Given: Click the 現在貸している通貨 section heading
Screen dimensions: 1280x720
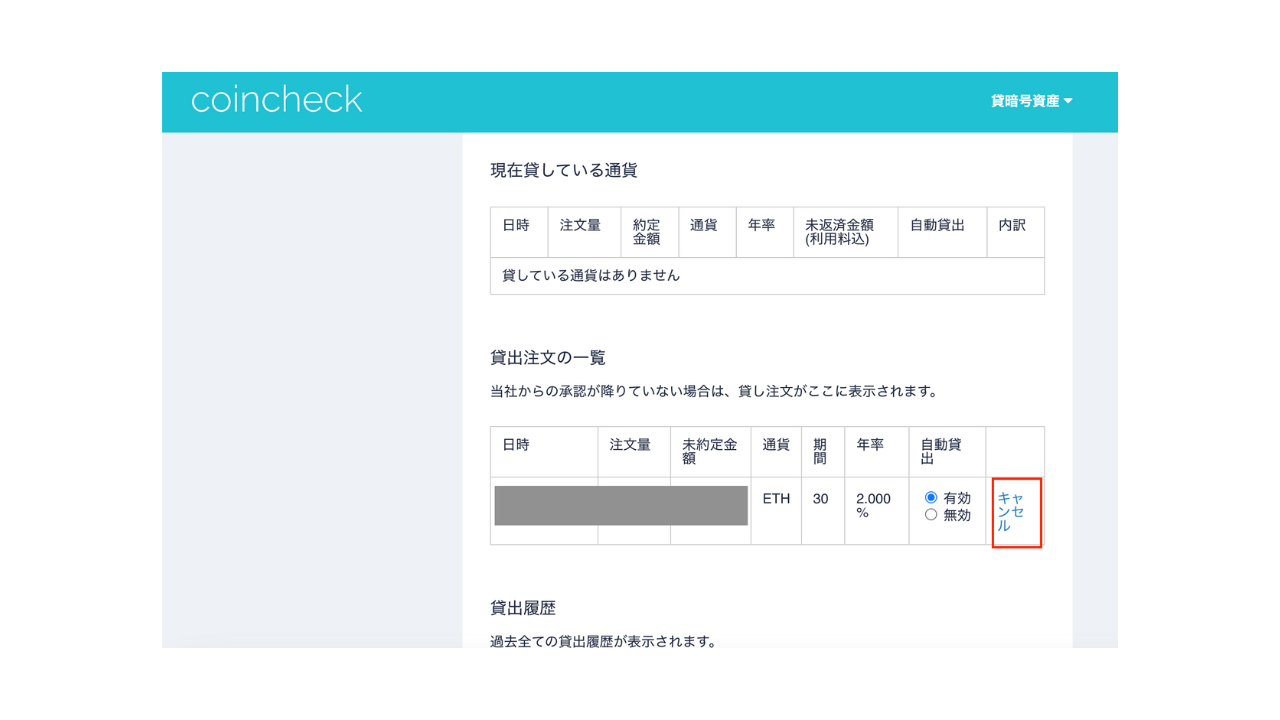Looking at the screenshot, I should point(564,170).
